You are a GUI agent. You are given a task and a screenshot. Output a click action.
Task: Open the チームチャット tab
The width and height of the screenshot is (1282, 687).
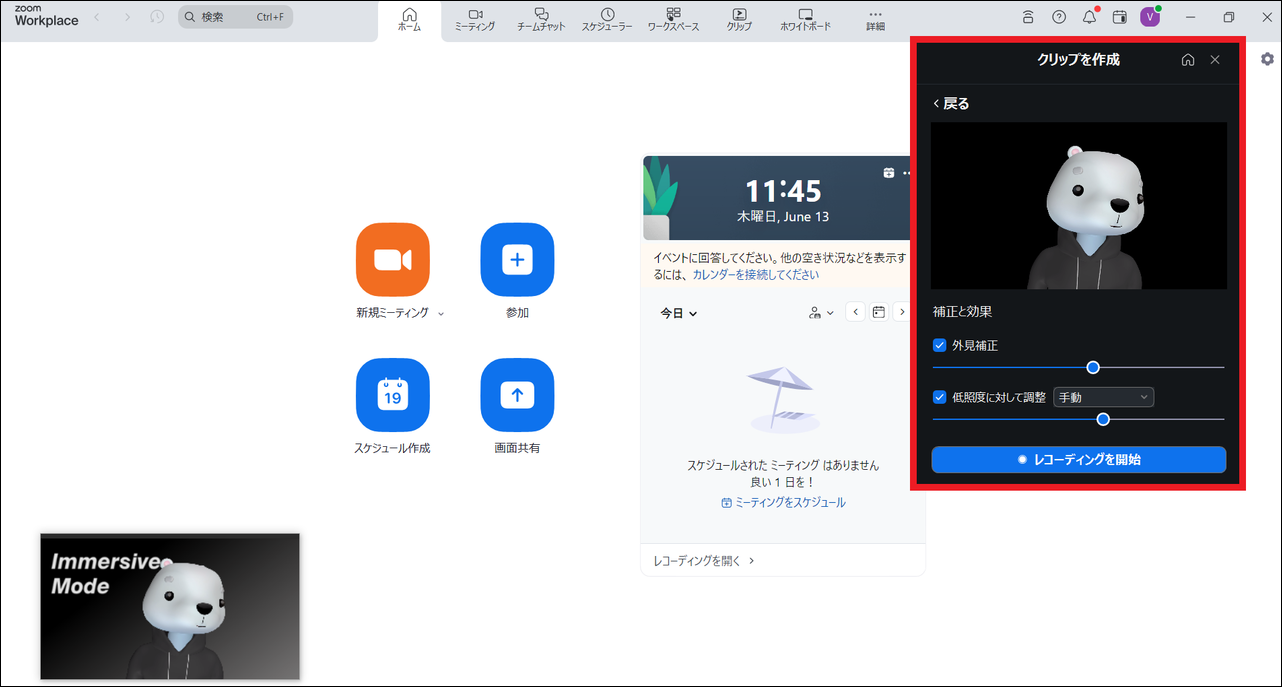(x=541, y=20)
